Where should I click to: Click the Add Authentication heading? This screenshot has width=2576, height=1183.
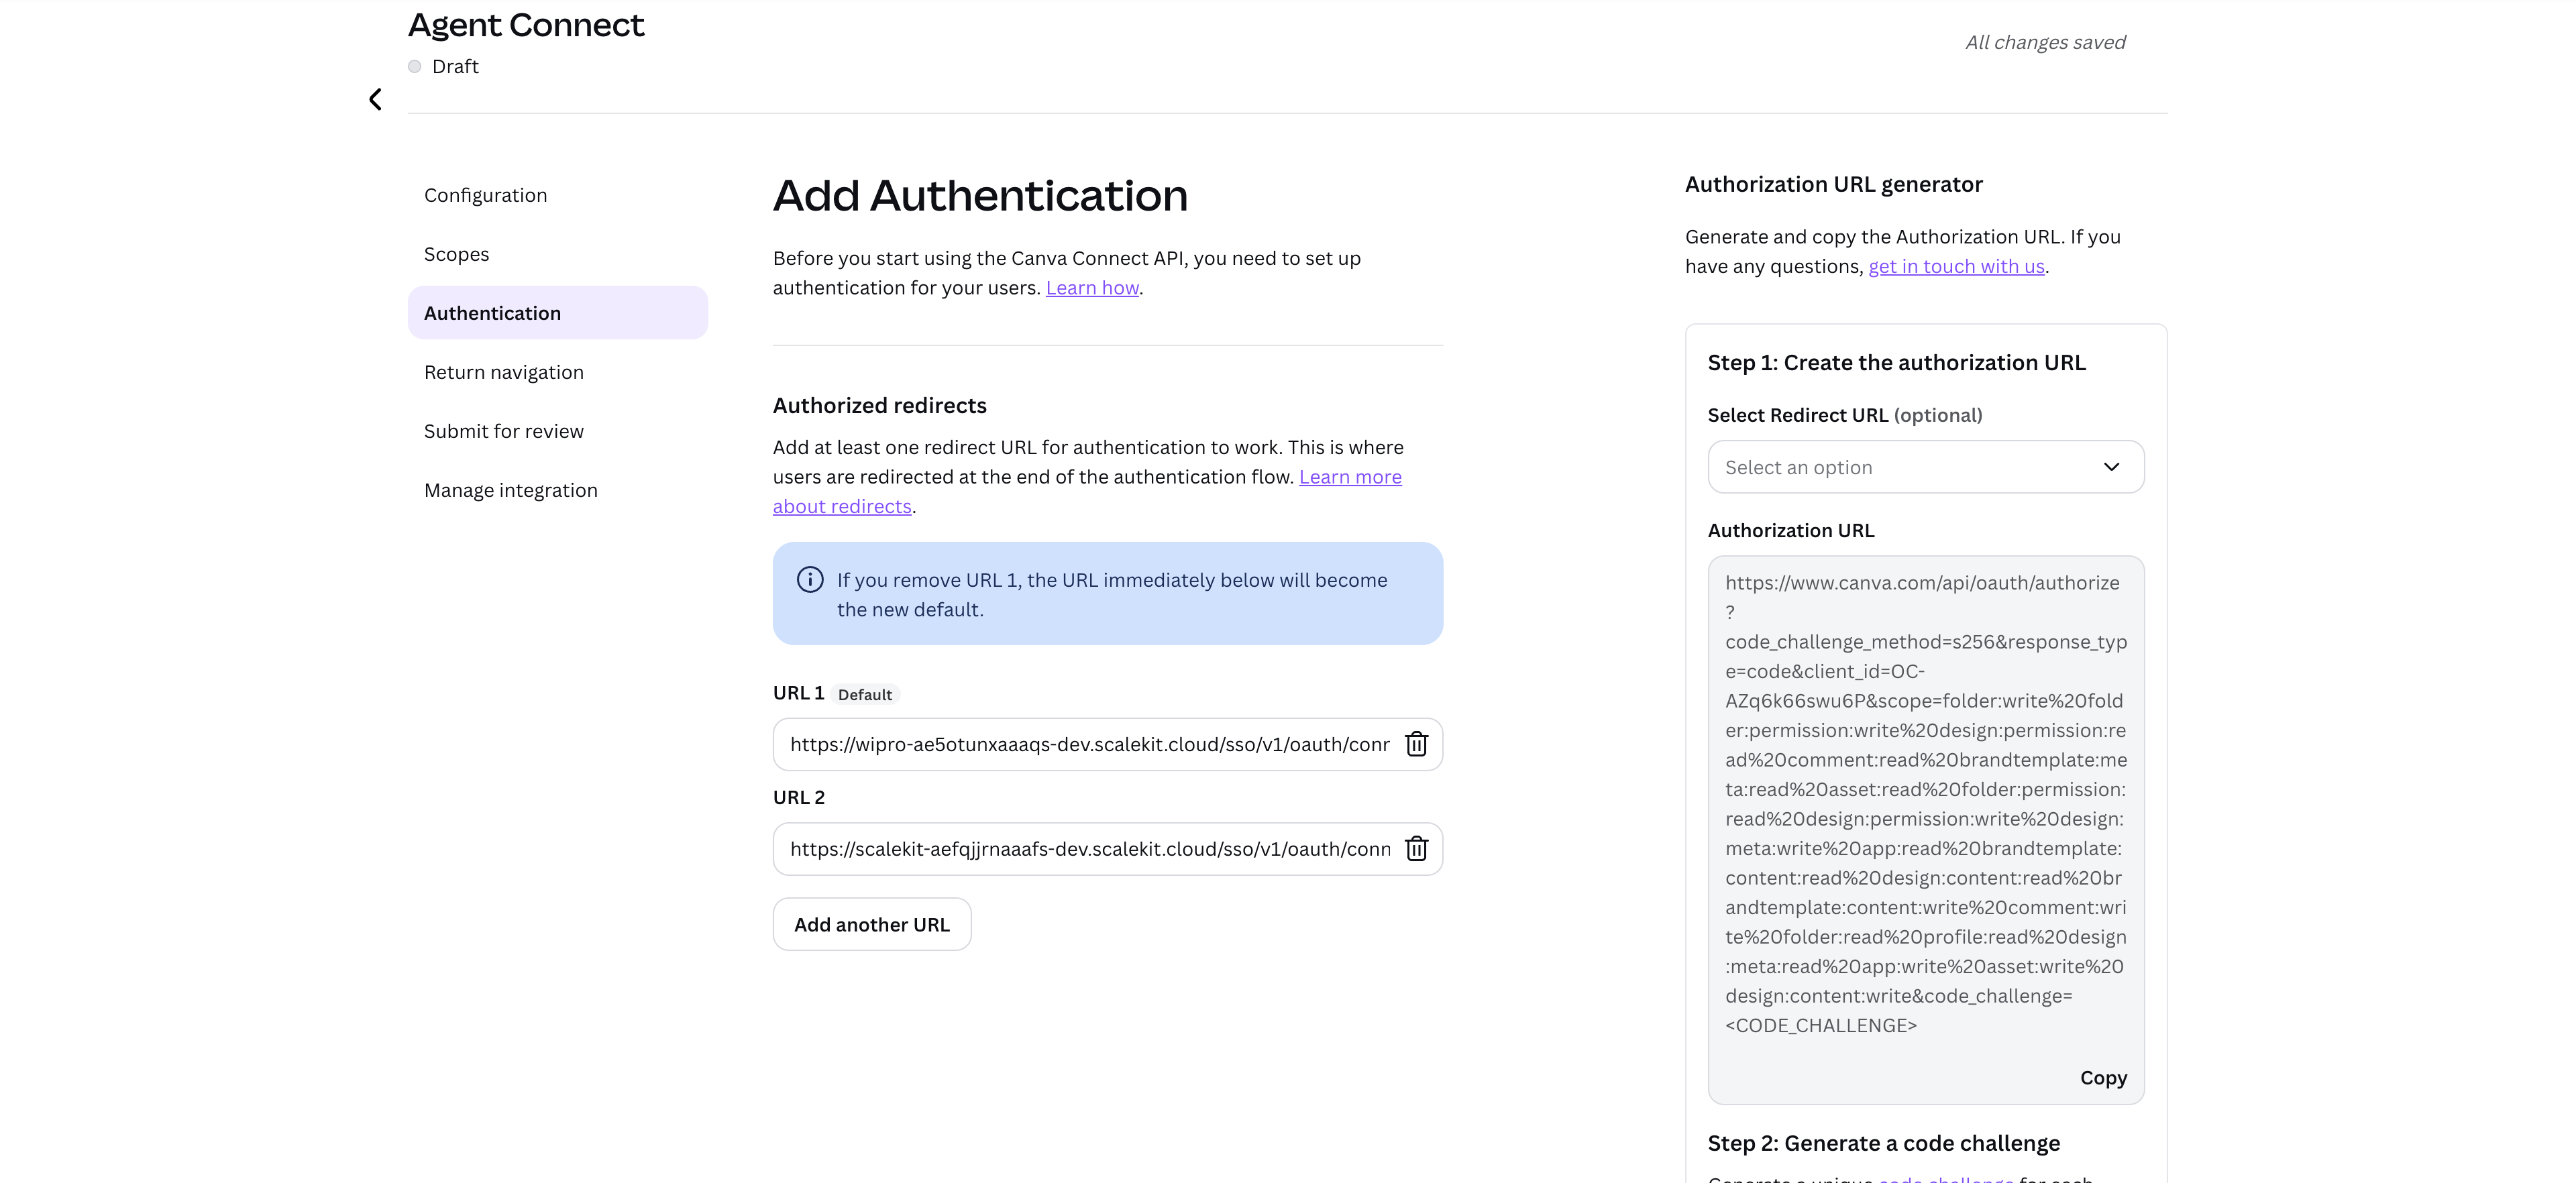980,195
